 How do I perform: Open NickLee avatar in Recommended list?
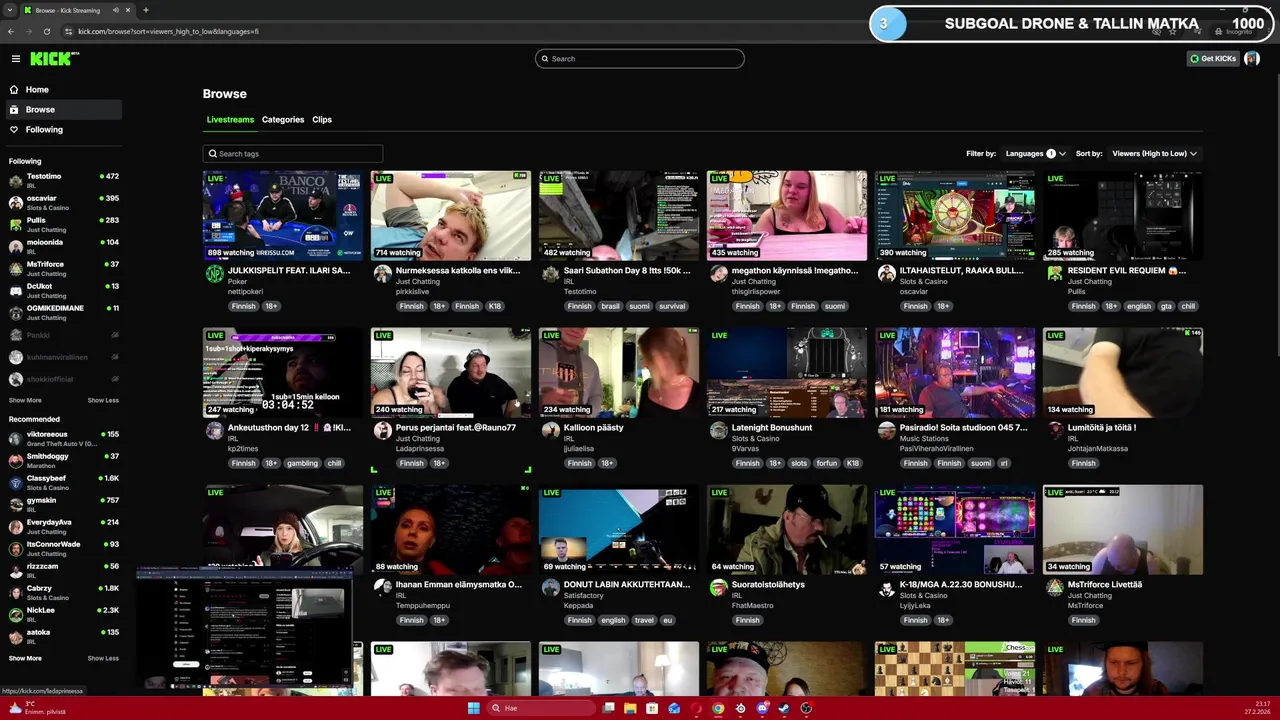(15, 615)
